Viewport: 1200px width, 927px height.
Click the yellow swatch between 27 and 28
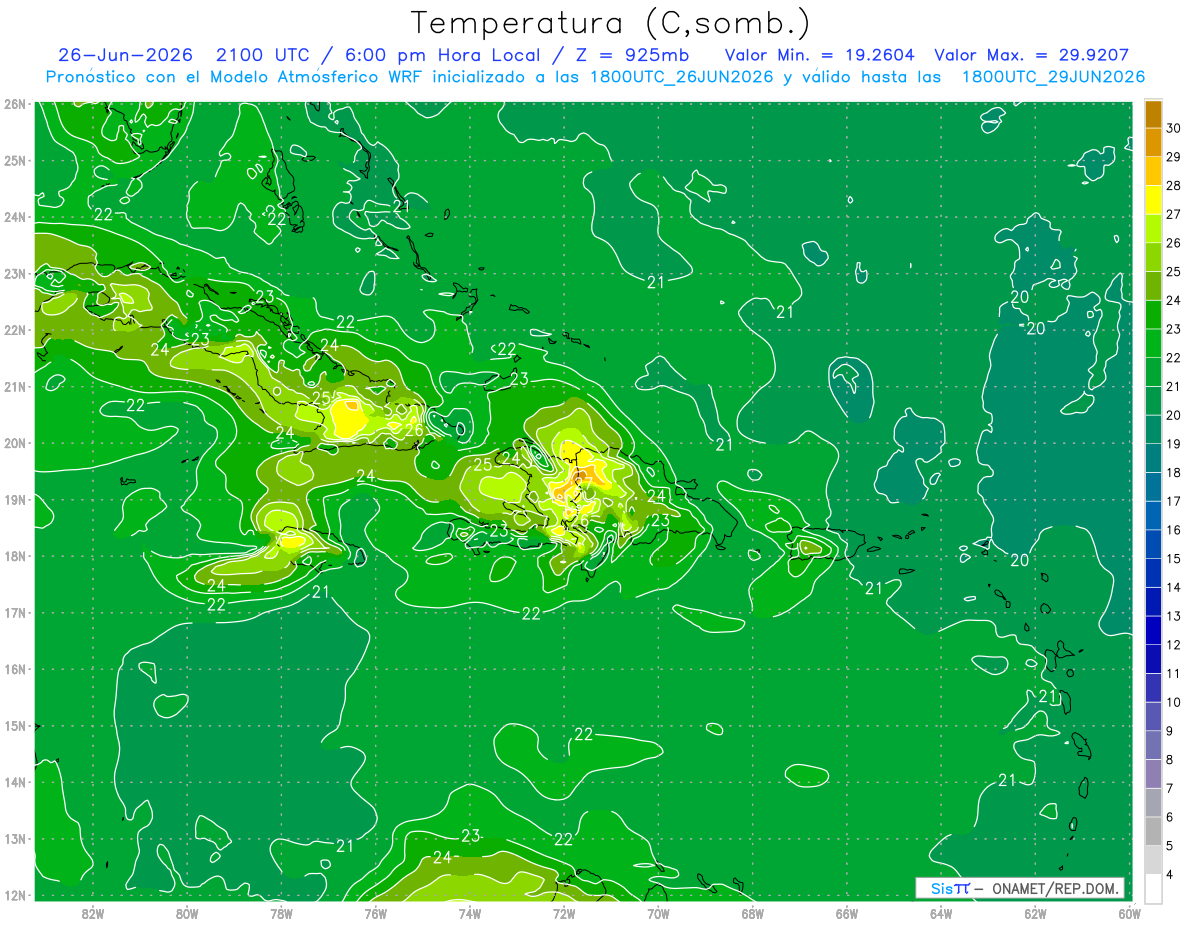click(1153, 200)
